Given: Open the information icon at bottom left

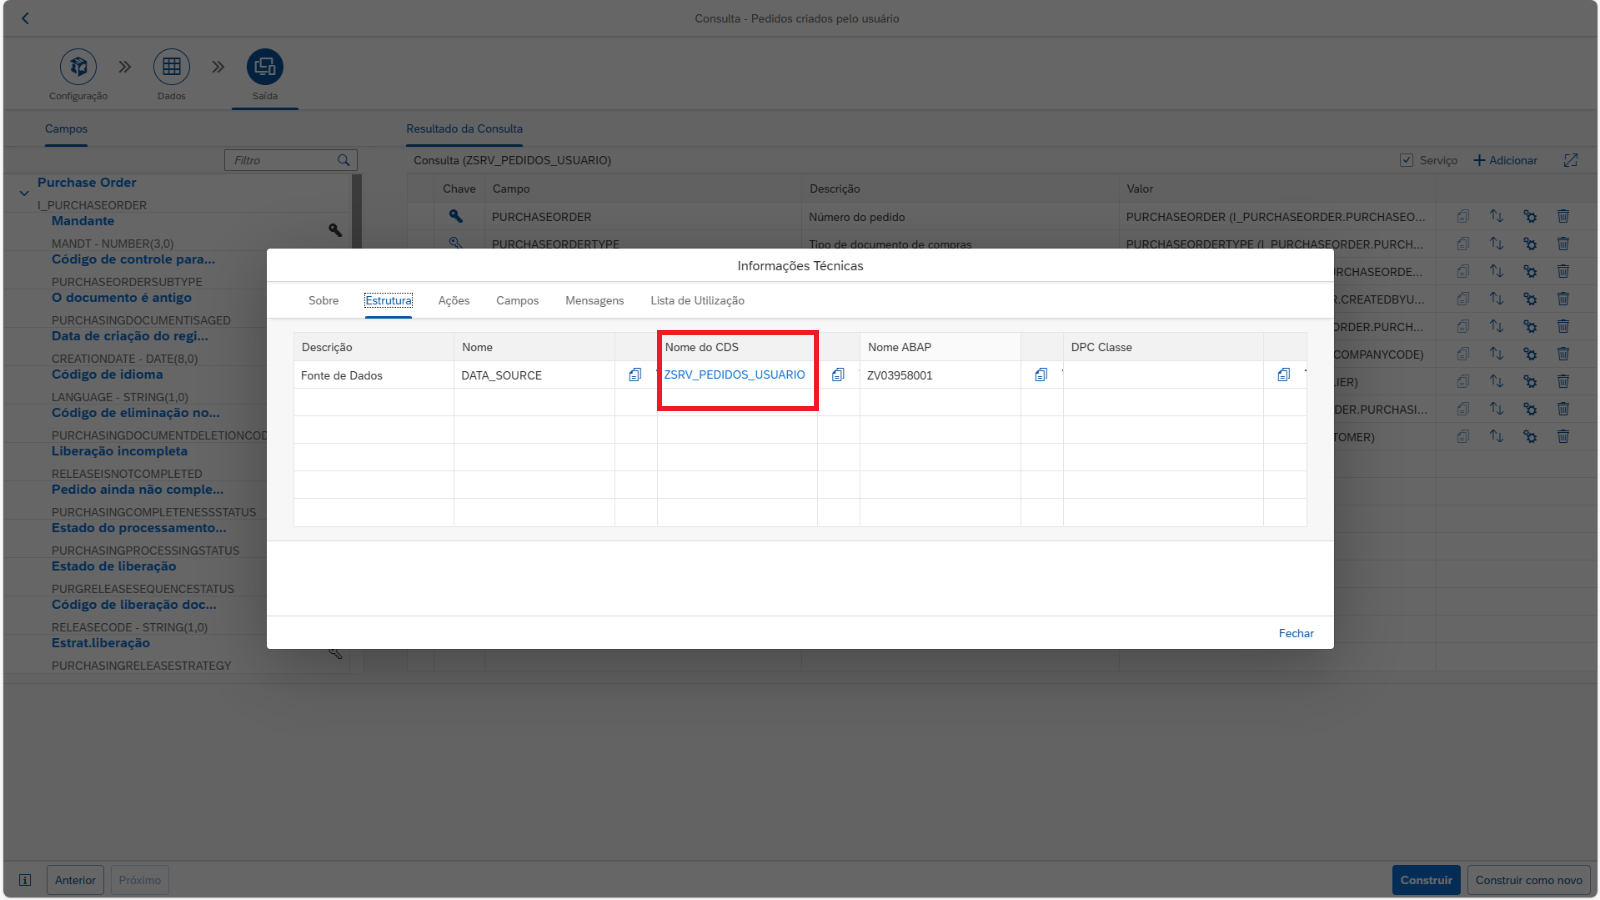Looking at the screenshot, I should tap(25, 880).
